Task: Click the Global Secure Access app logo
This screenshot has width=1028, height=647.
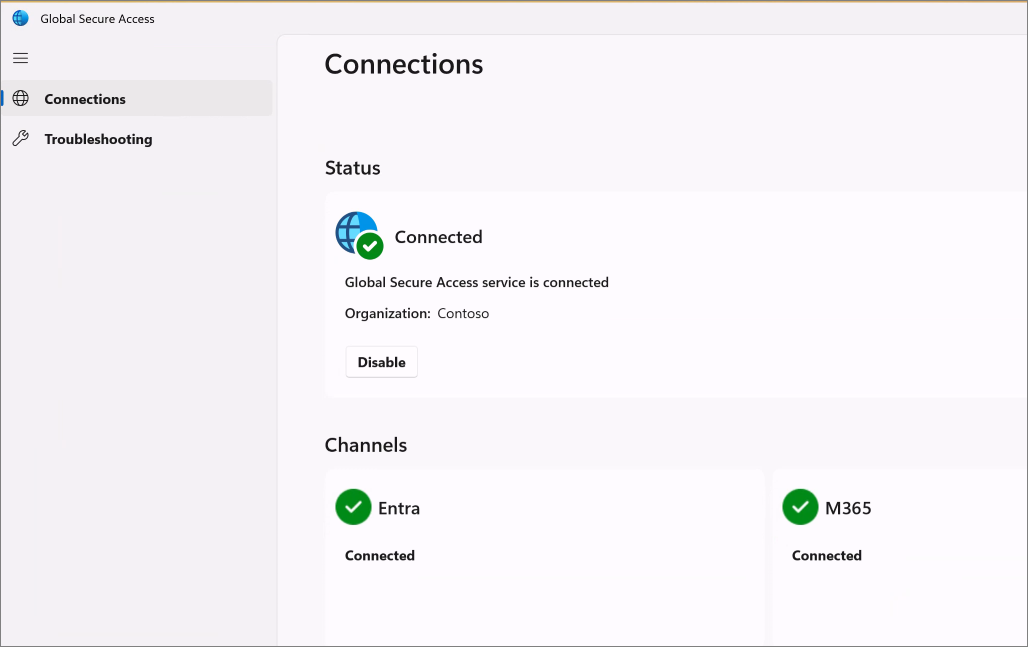Action: point(20,18)
